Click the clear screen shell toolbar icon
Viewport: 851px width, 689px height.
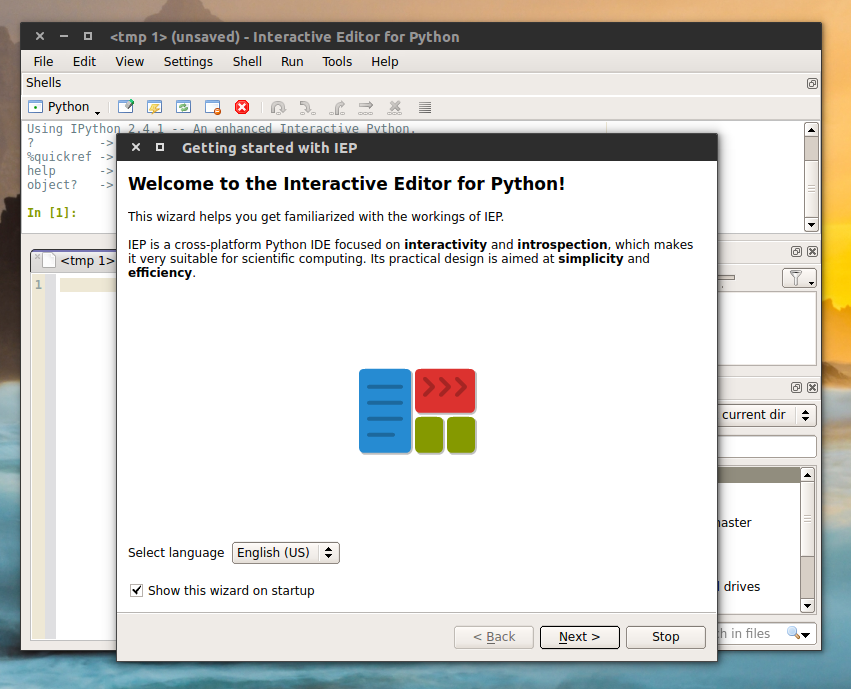point(211,107)
